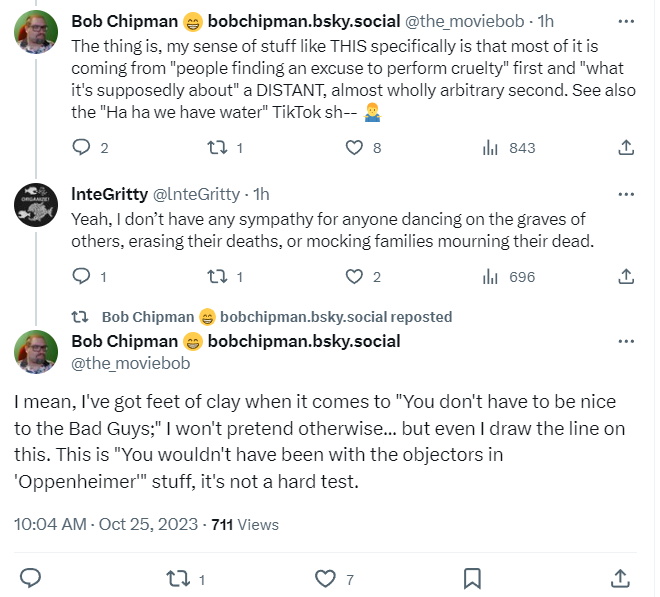Open InteGritty's profile name link
Image resolution: width=660 pixels, height=597 pixels.
[x=108, y=193]
